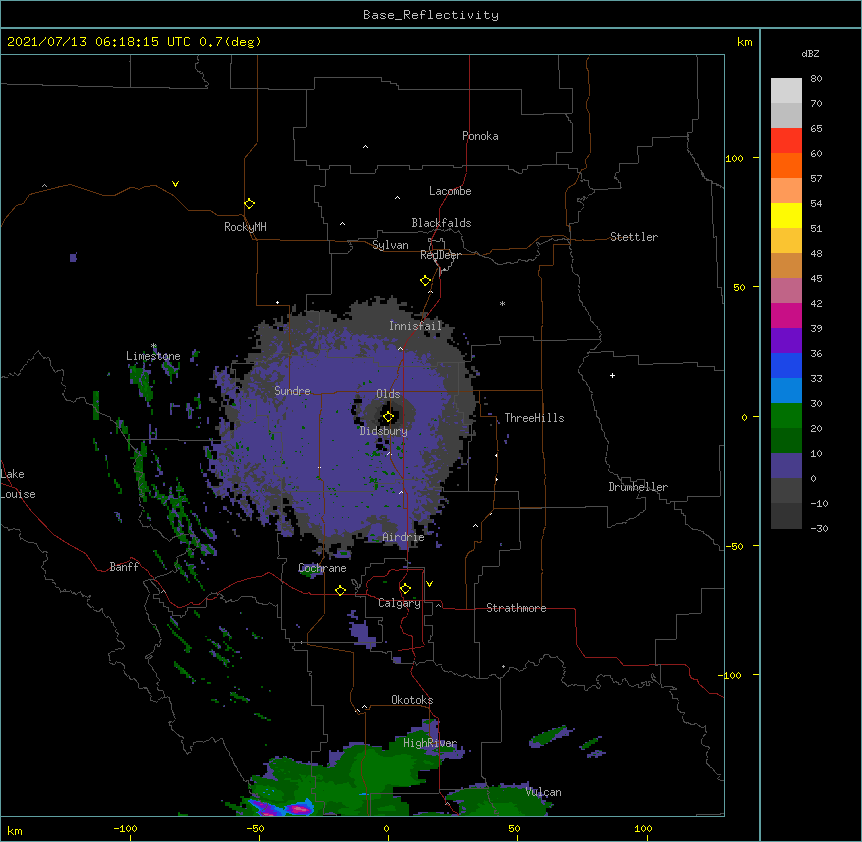The width and height of the screenshot is (862, 842).
Task: Click the HighRiver label
Action: [x=430, y=743]
